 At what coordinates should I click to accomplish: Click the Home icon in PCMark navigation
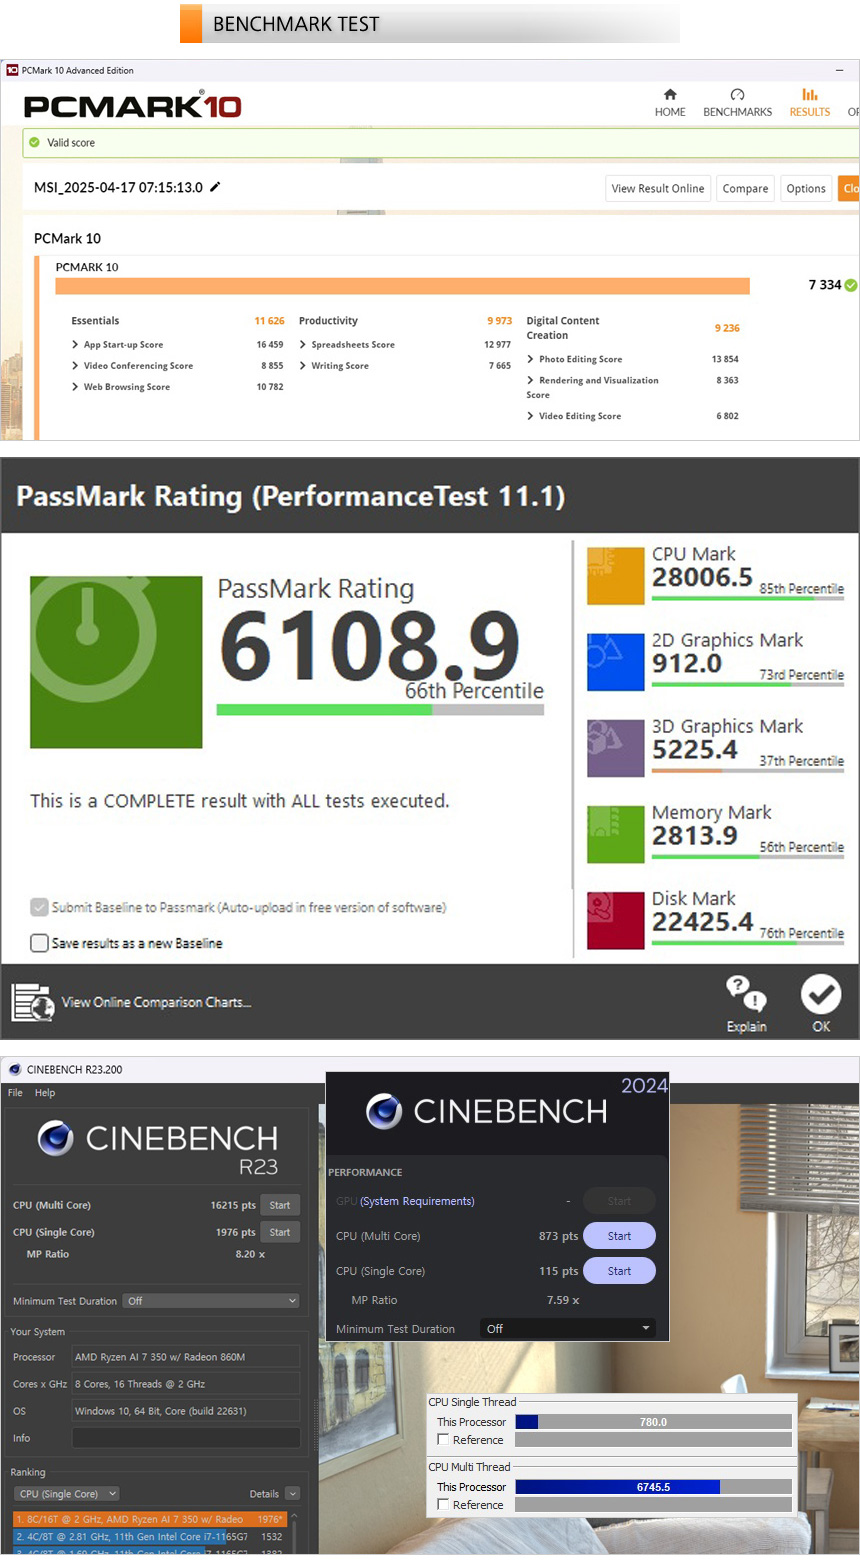[670, 95]
